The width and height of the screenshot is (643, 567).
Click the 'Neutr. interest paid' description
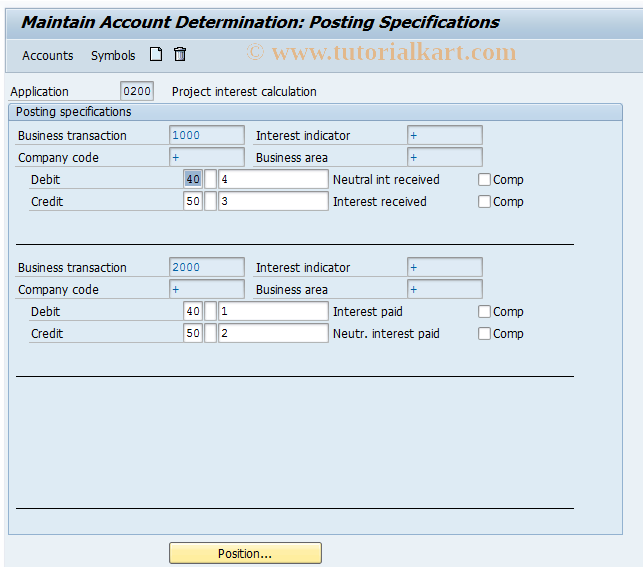pos(386,333)
